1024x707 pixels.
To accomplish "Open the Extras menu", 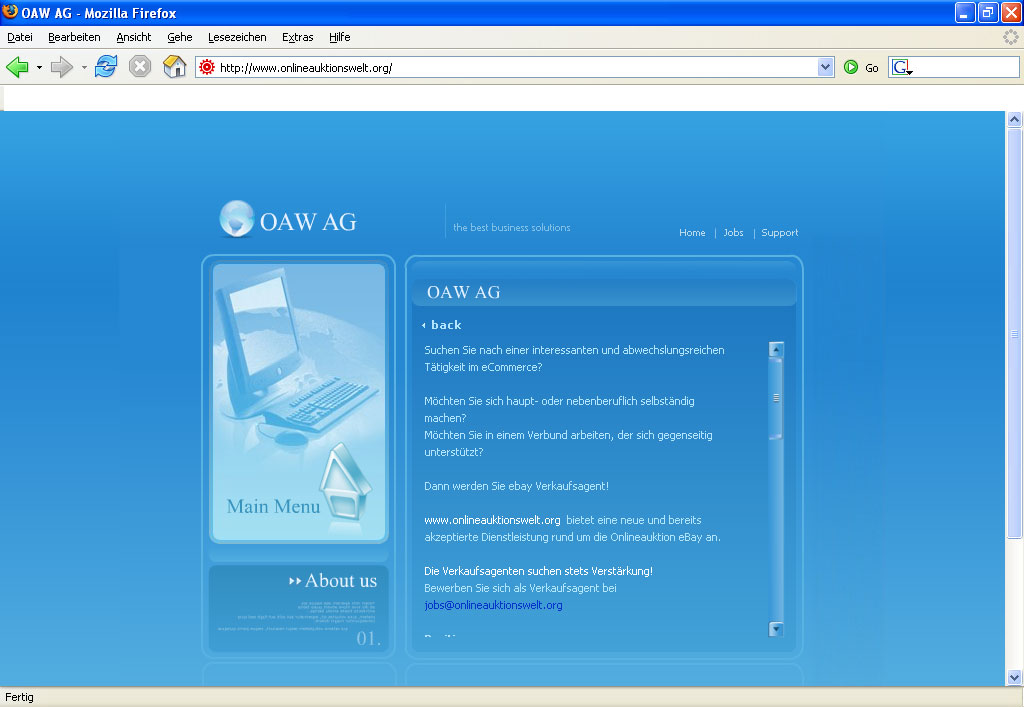I will tap(297, 37).
